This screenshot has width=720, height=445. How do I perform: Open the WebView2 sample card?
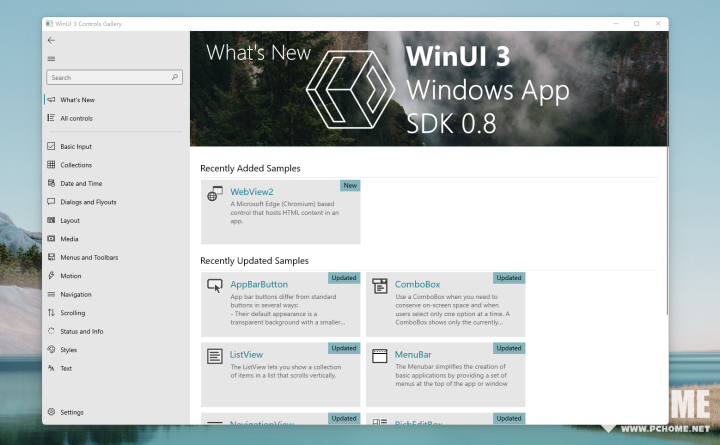click(x=280, y=212)
